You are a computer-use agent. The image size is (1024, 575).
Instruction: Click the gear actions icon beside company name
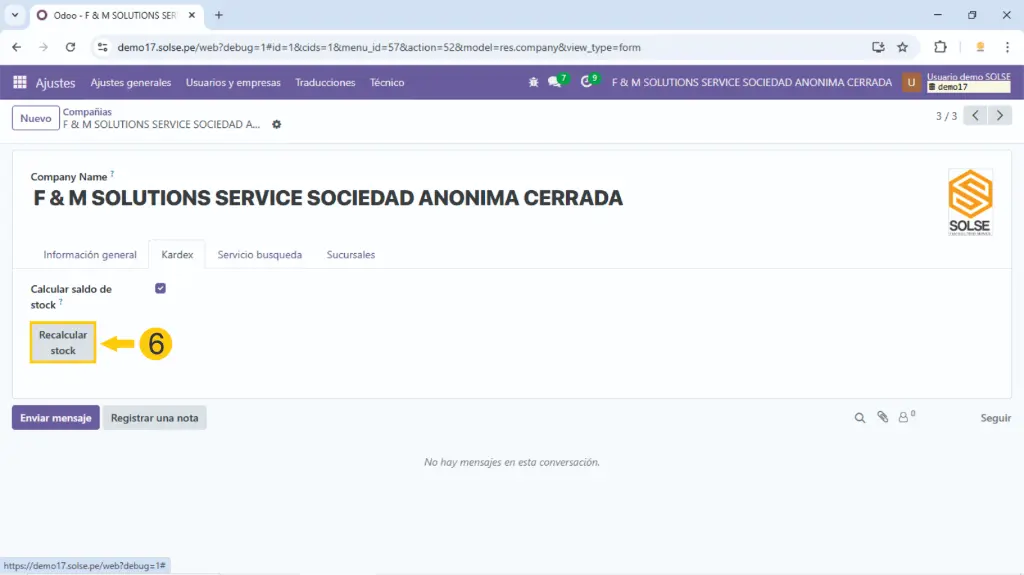[277, 124]
